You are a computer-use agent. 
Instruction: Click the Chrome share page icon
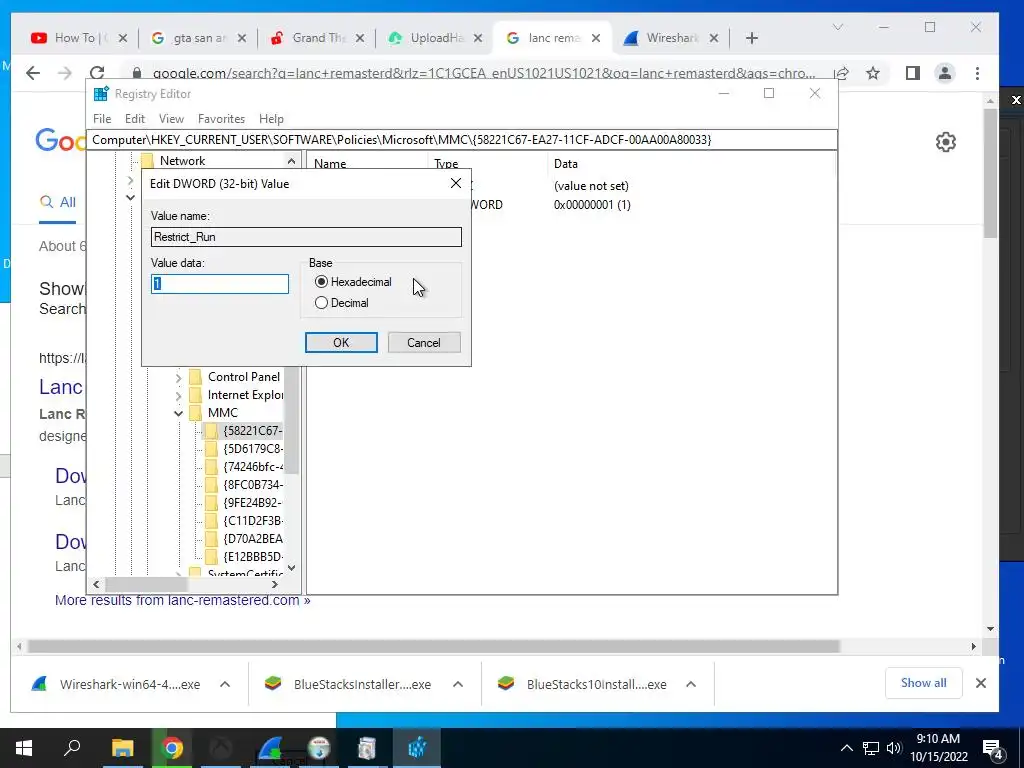[x=842, y=73]
